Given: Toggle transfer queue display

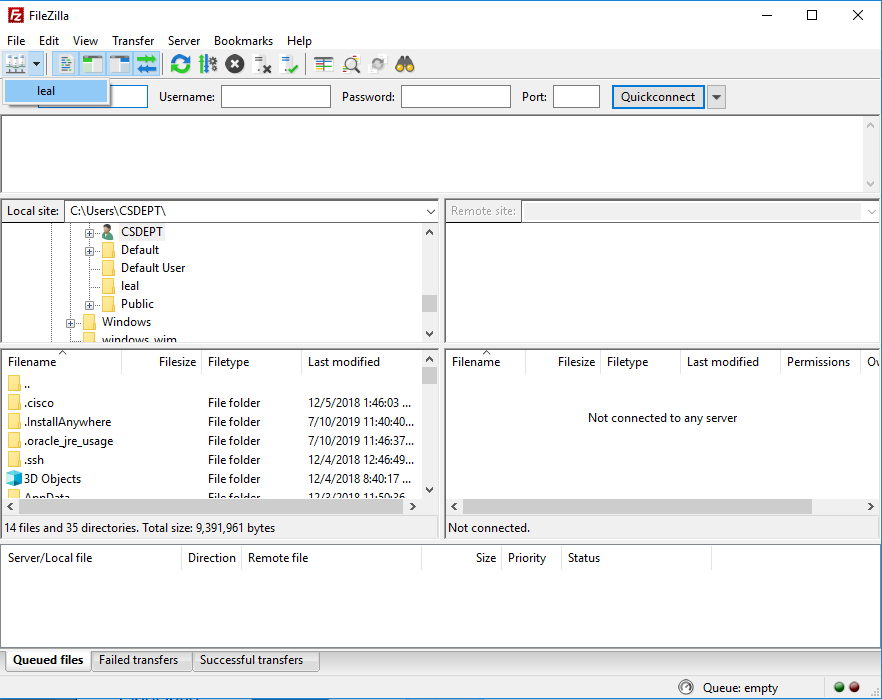Looking at the screenshot, I should coord(147,64).
